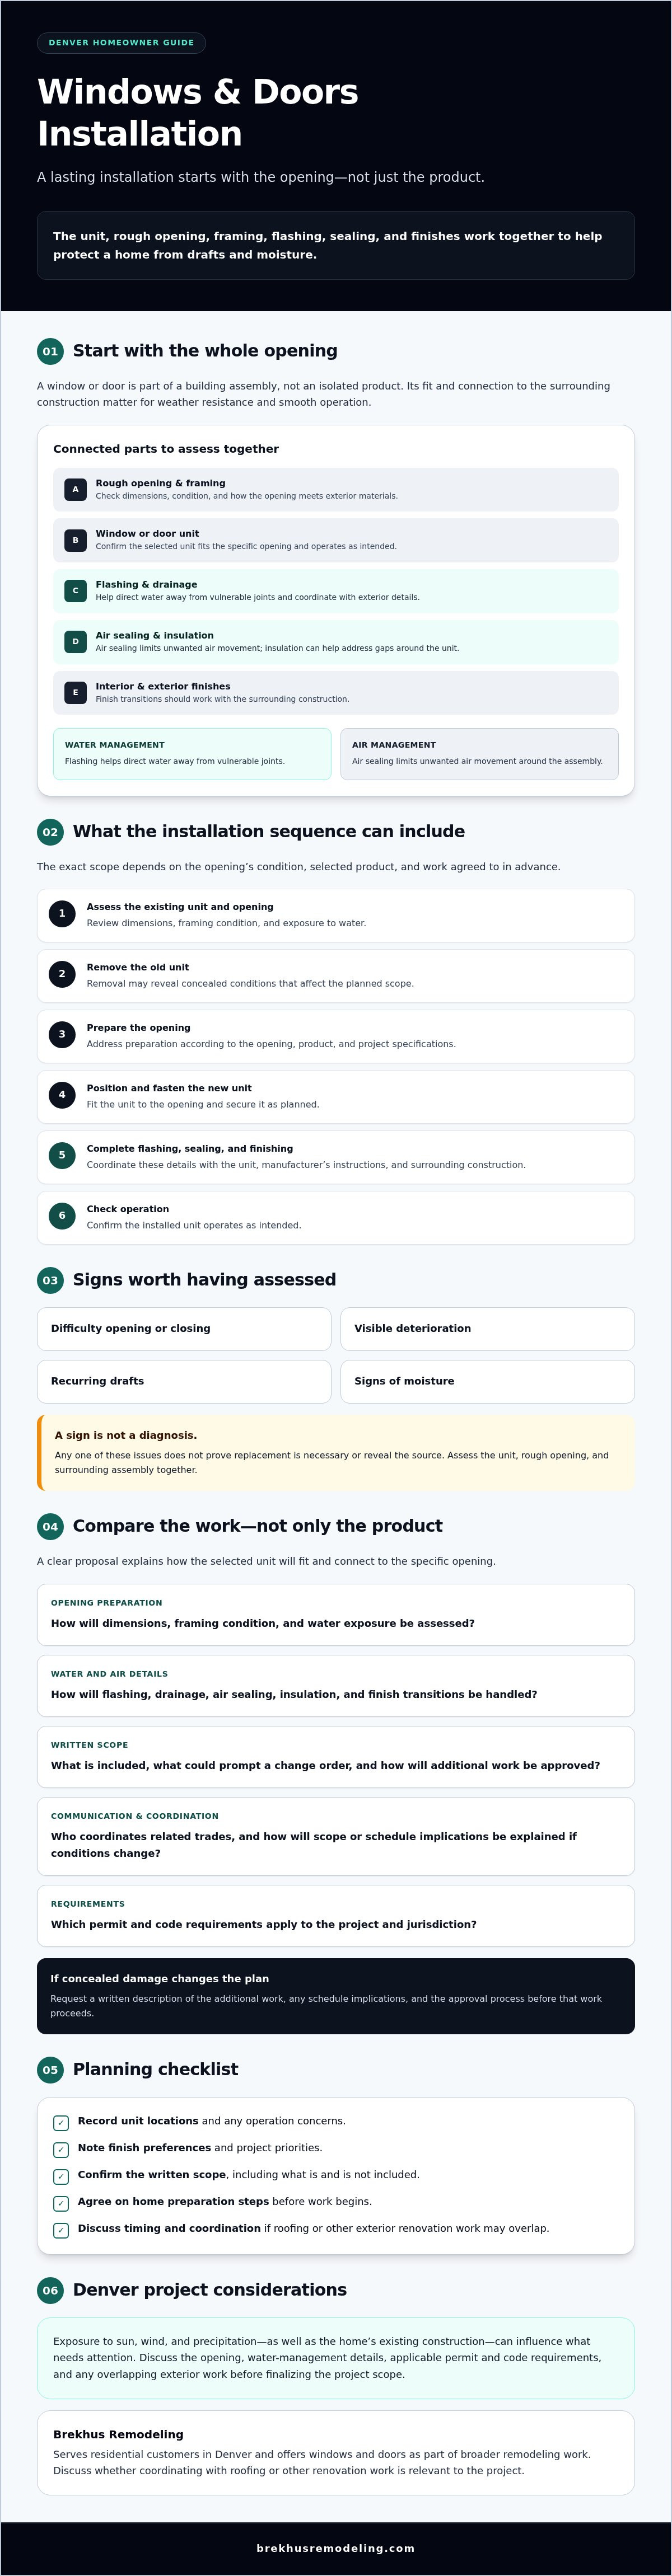Select the Signs of moisture card
The image size is (672, 2576).
point(487,1382)
